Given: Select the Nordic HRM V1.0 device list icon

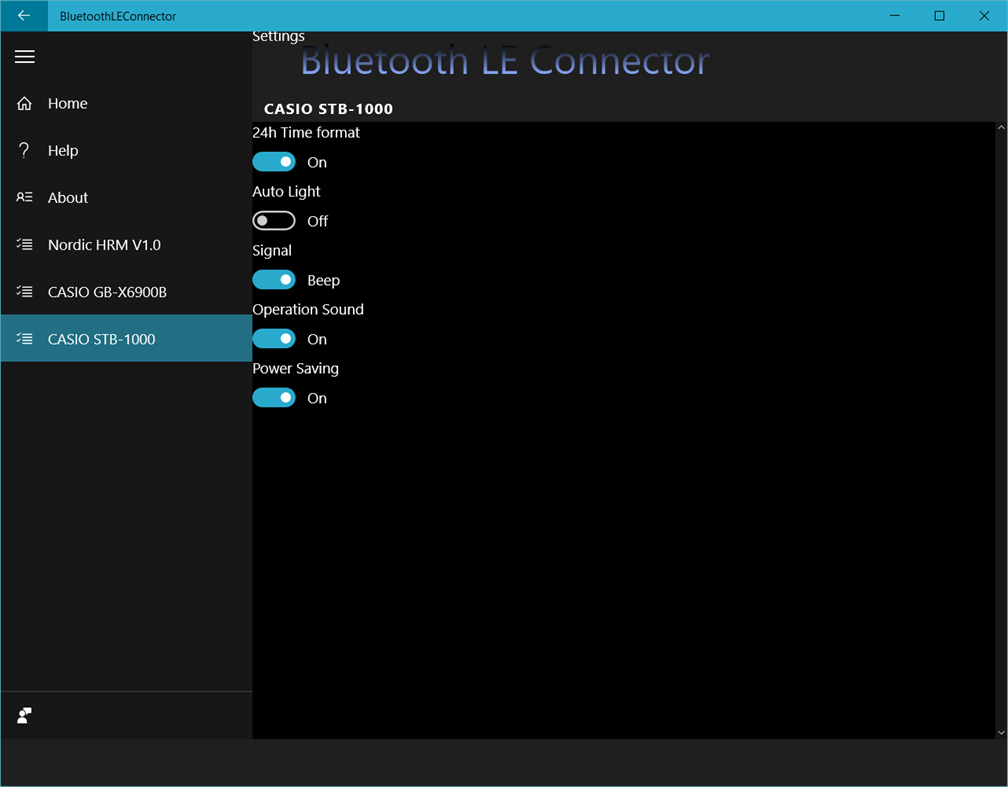Looking at the screenshot, I should (24, 244).
